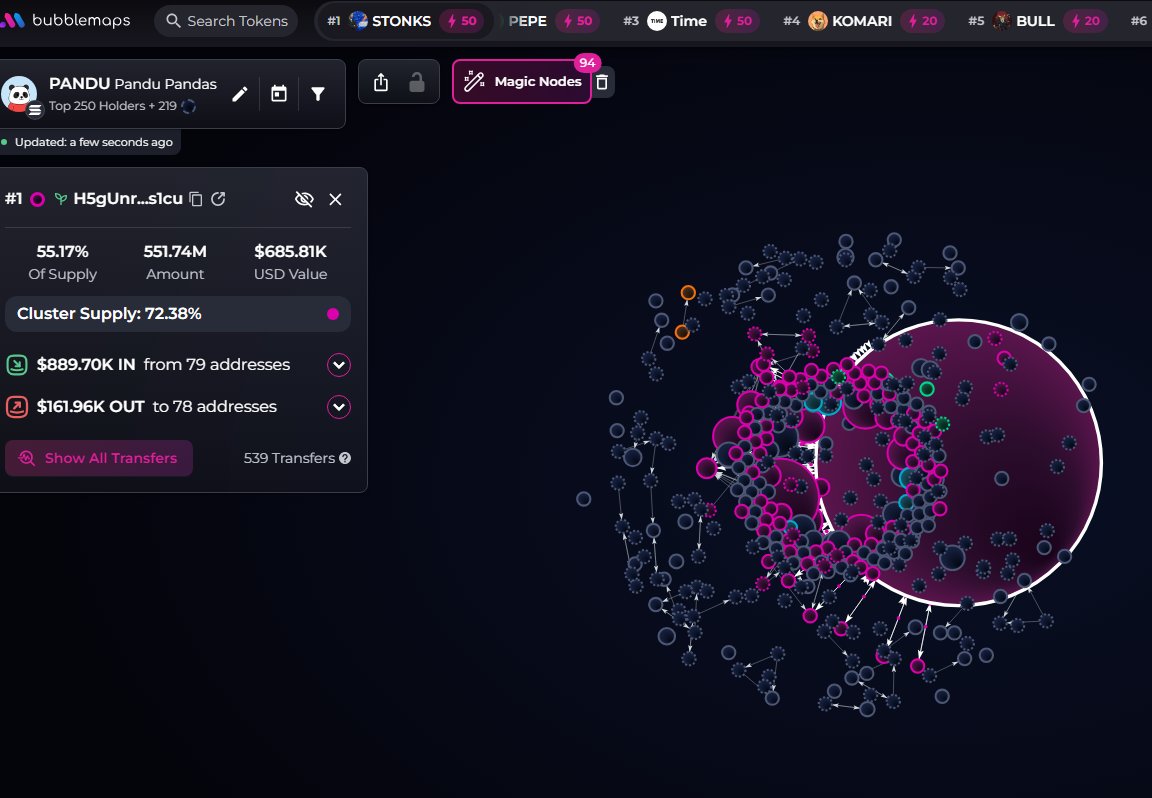Click the PANDU Pandu Pandas title
Image resolution: width=1152 pixels, height=798 pixels.
click(133, 84)
